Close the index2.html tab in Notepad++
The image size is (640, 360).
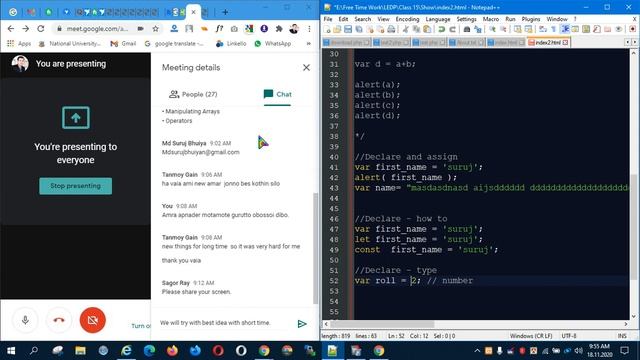click(565, 42)
